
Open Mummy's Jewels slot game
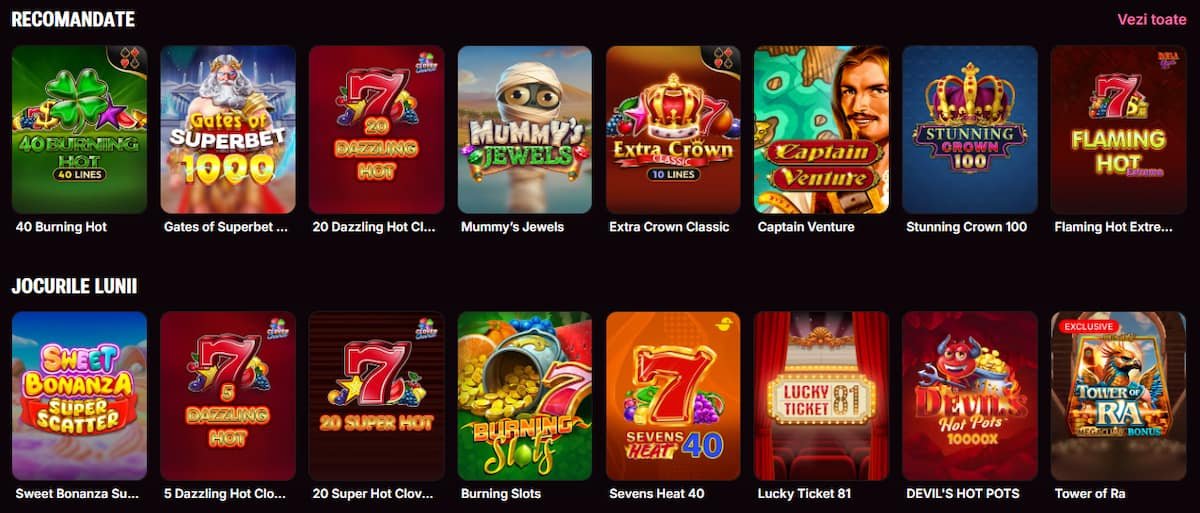[x=525, y=129]
